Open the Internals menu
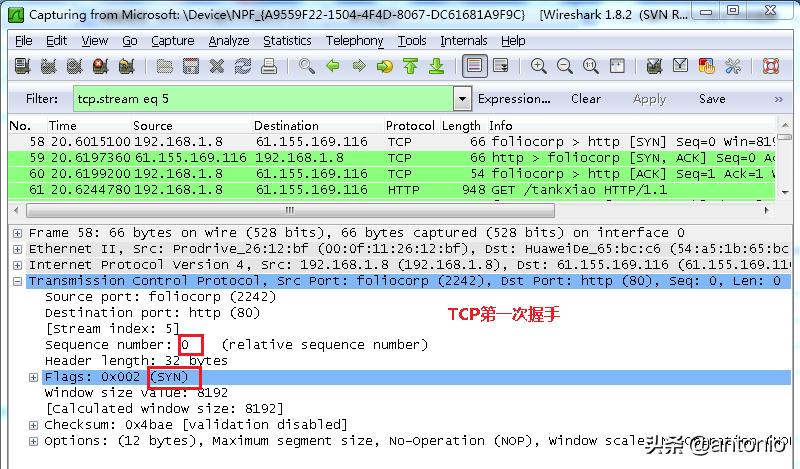Viewport: 800px width, 469px height. tap(464, 40)
